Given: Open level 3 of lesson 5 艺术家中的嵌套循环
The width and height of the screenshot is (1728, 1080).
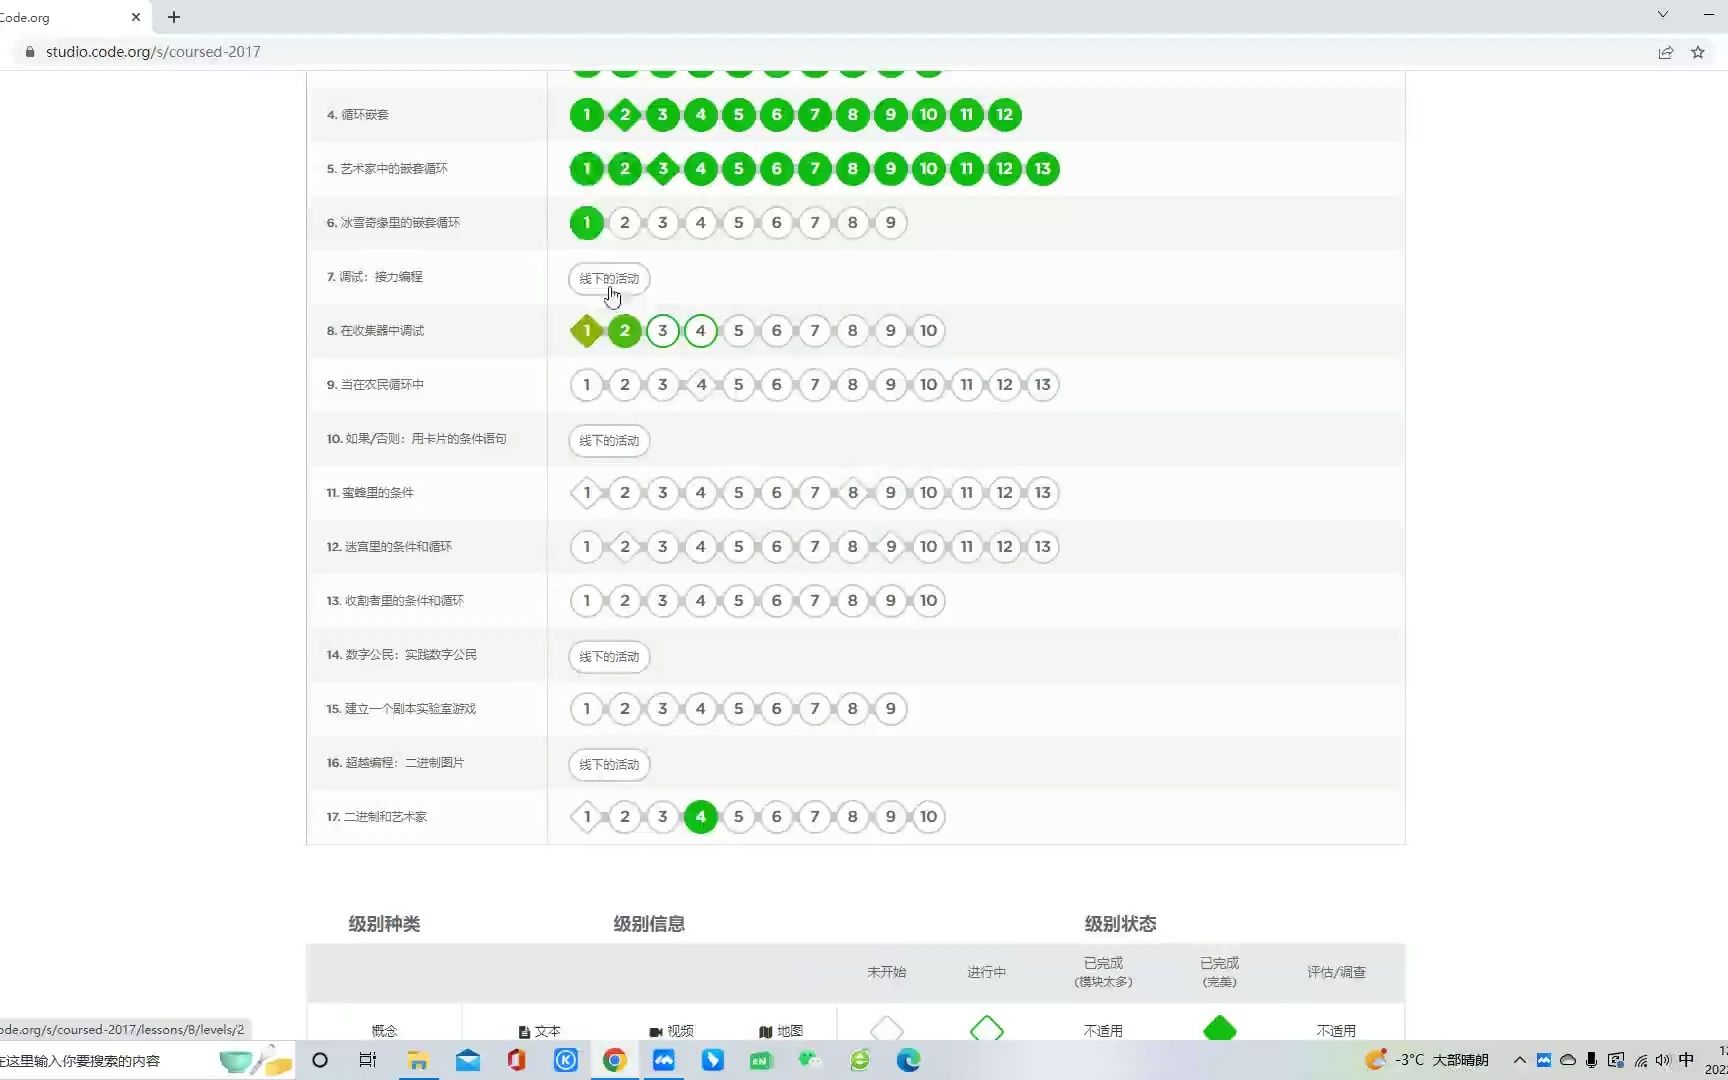Looking at the screenshot, I should pyautogui.click(x=663, y=169).
